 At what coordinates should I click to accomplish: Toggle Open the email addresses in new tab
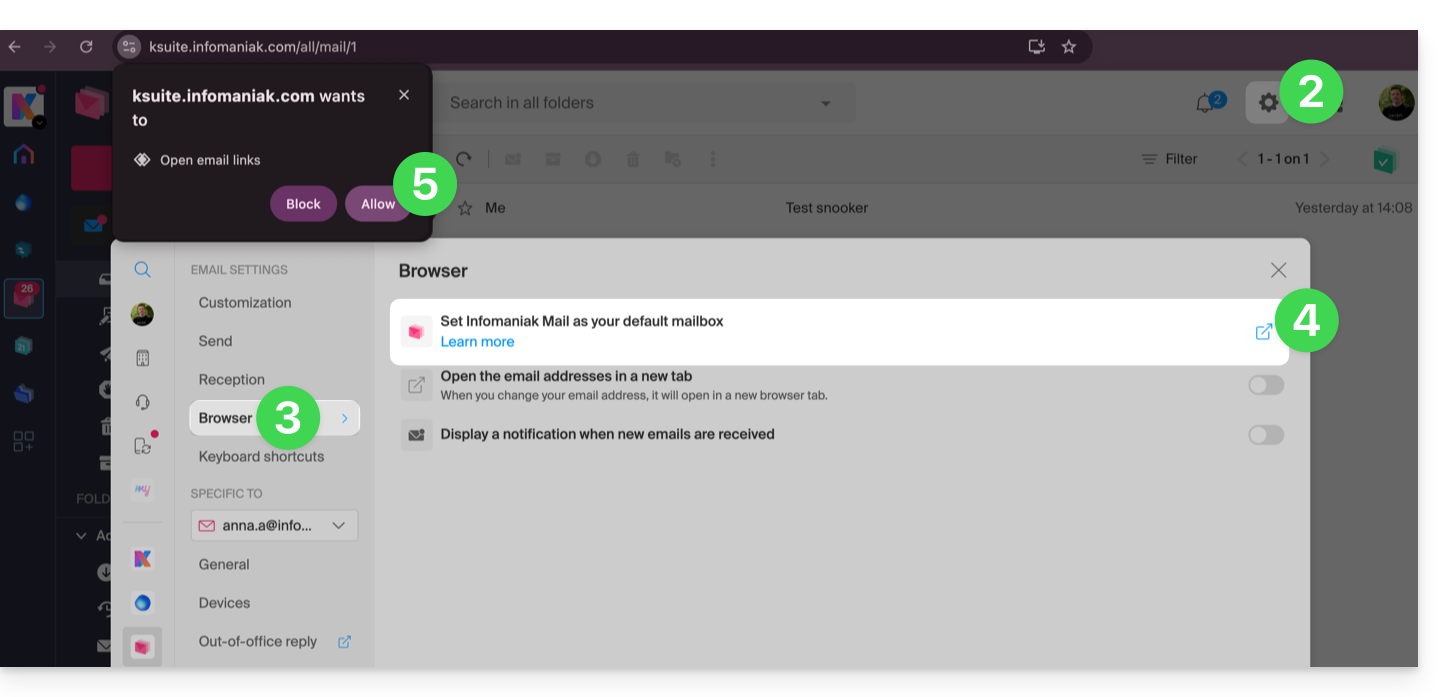pyautogui.click(x=1265, y=385)
